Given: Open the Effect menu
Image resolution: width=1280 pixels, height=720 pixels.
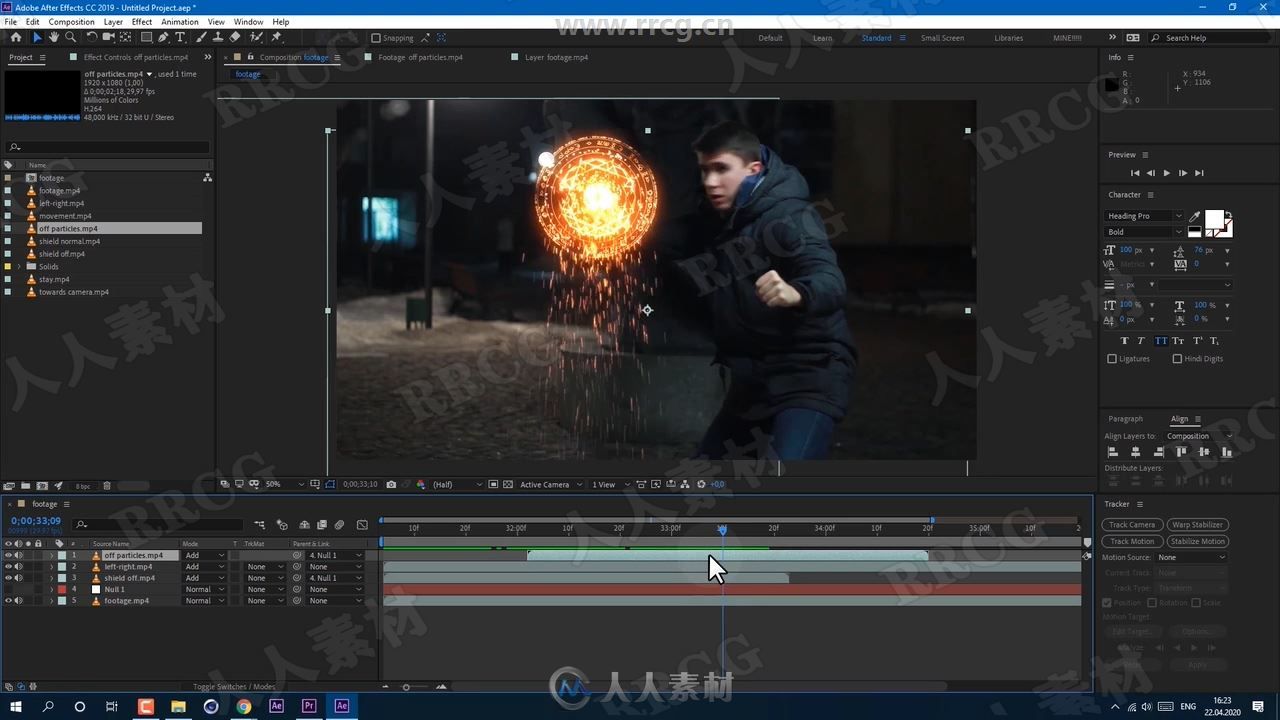Looking at the screenshot, I should tap(142, 22).
